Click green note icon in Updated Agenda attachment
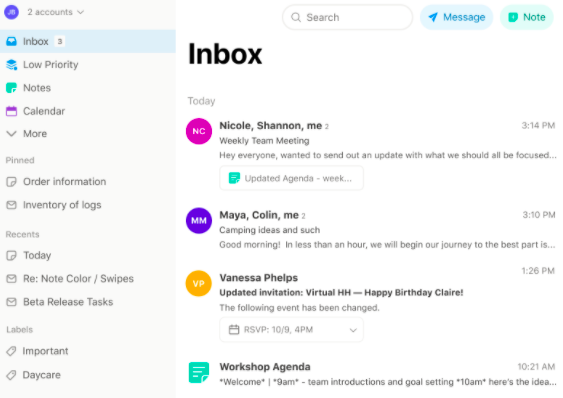This screenshot has width=563, height=398. [234, 178]
